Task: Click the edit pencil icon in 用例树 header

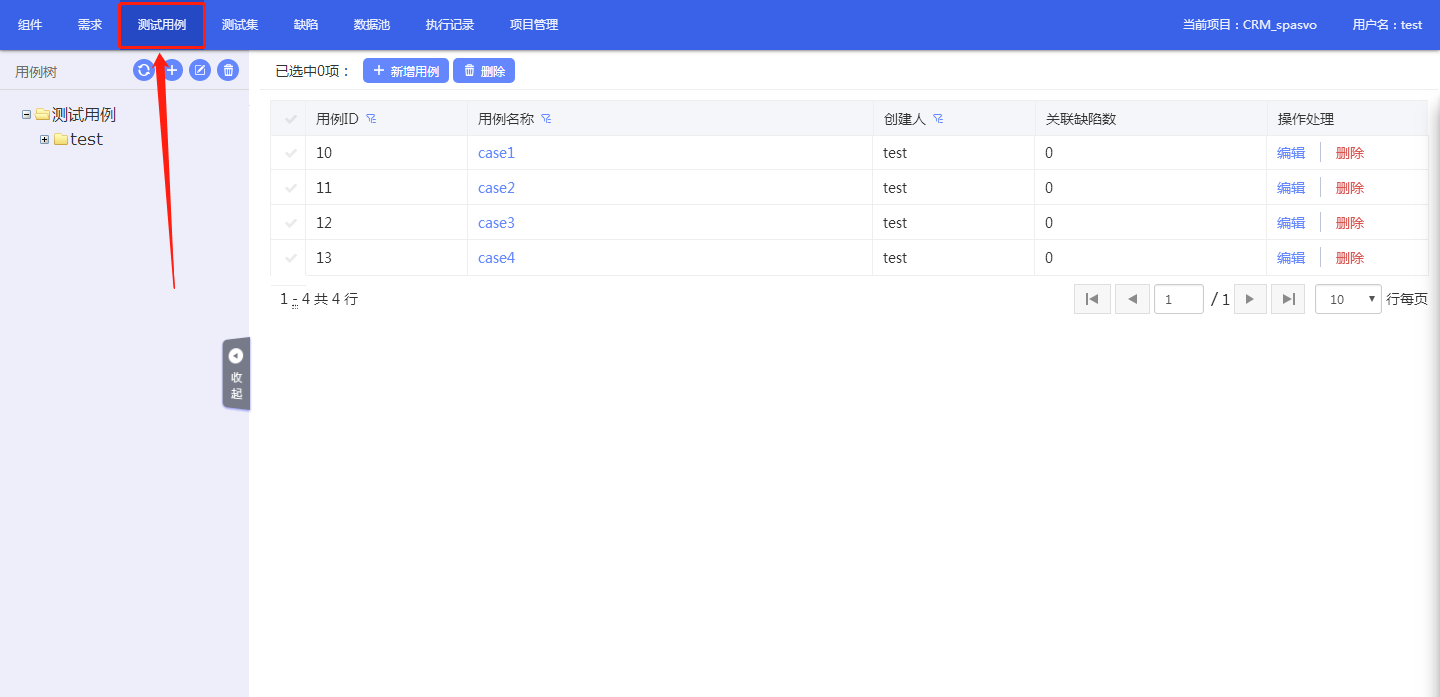Action: coord(200,70)
